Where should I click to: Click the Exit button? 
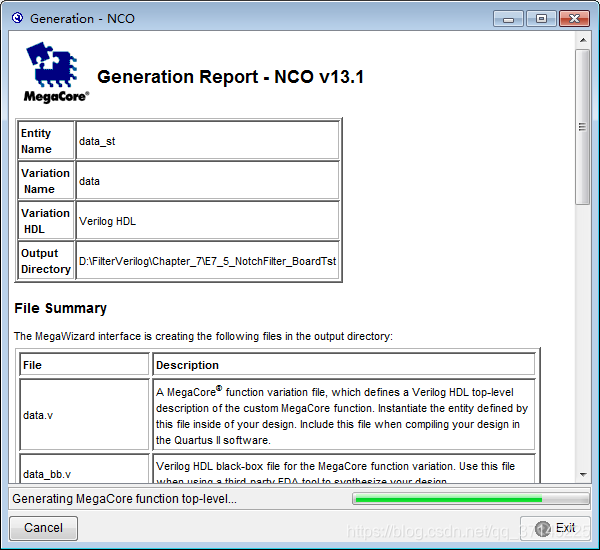pos(554,528)
